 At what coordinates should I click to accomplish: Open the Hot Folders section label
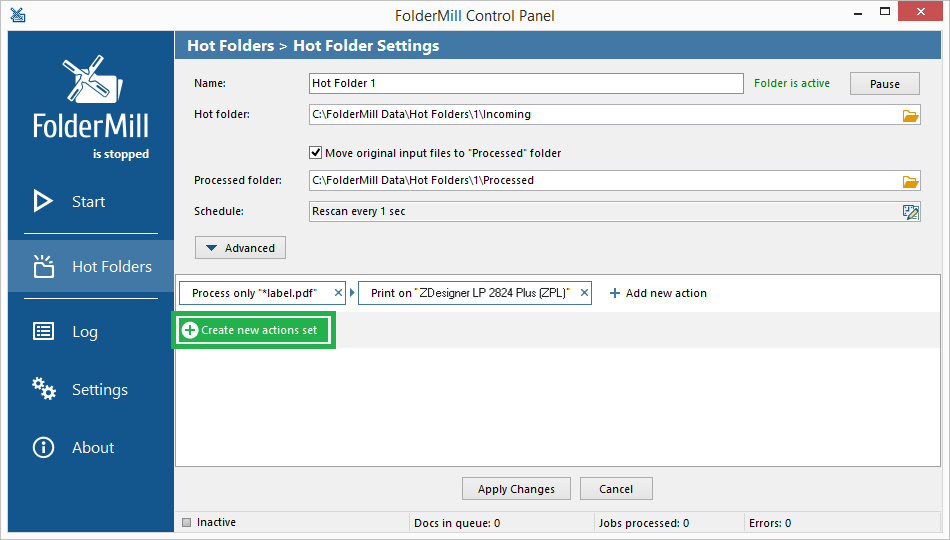tap(112, 267)
